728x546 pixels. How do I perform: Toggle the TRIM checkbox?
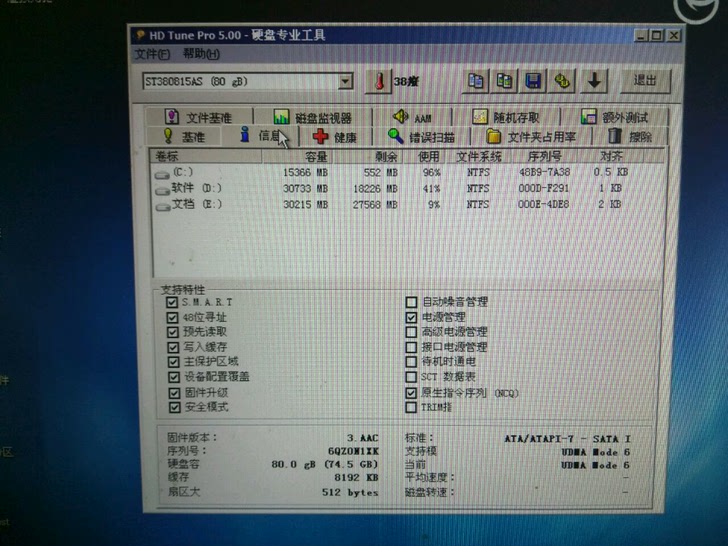click(x=411, y=408)
